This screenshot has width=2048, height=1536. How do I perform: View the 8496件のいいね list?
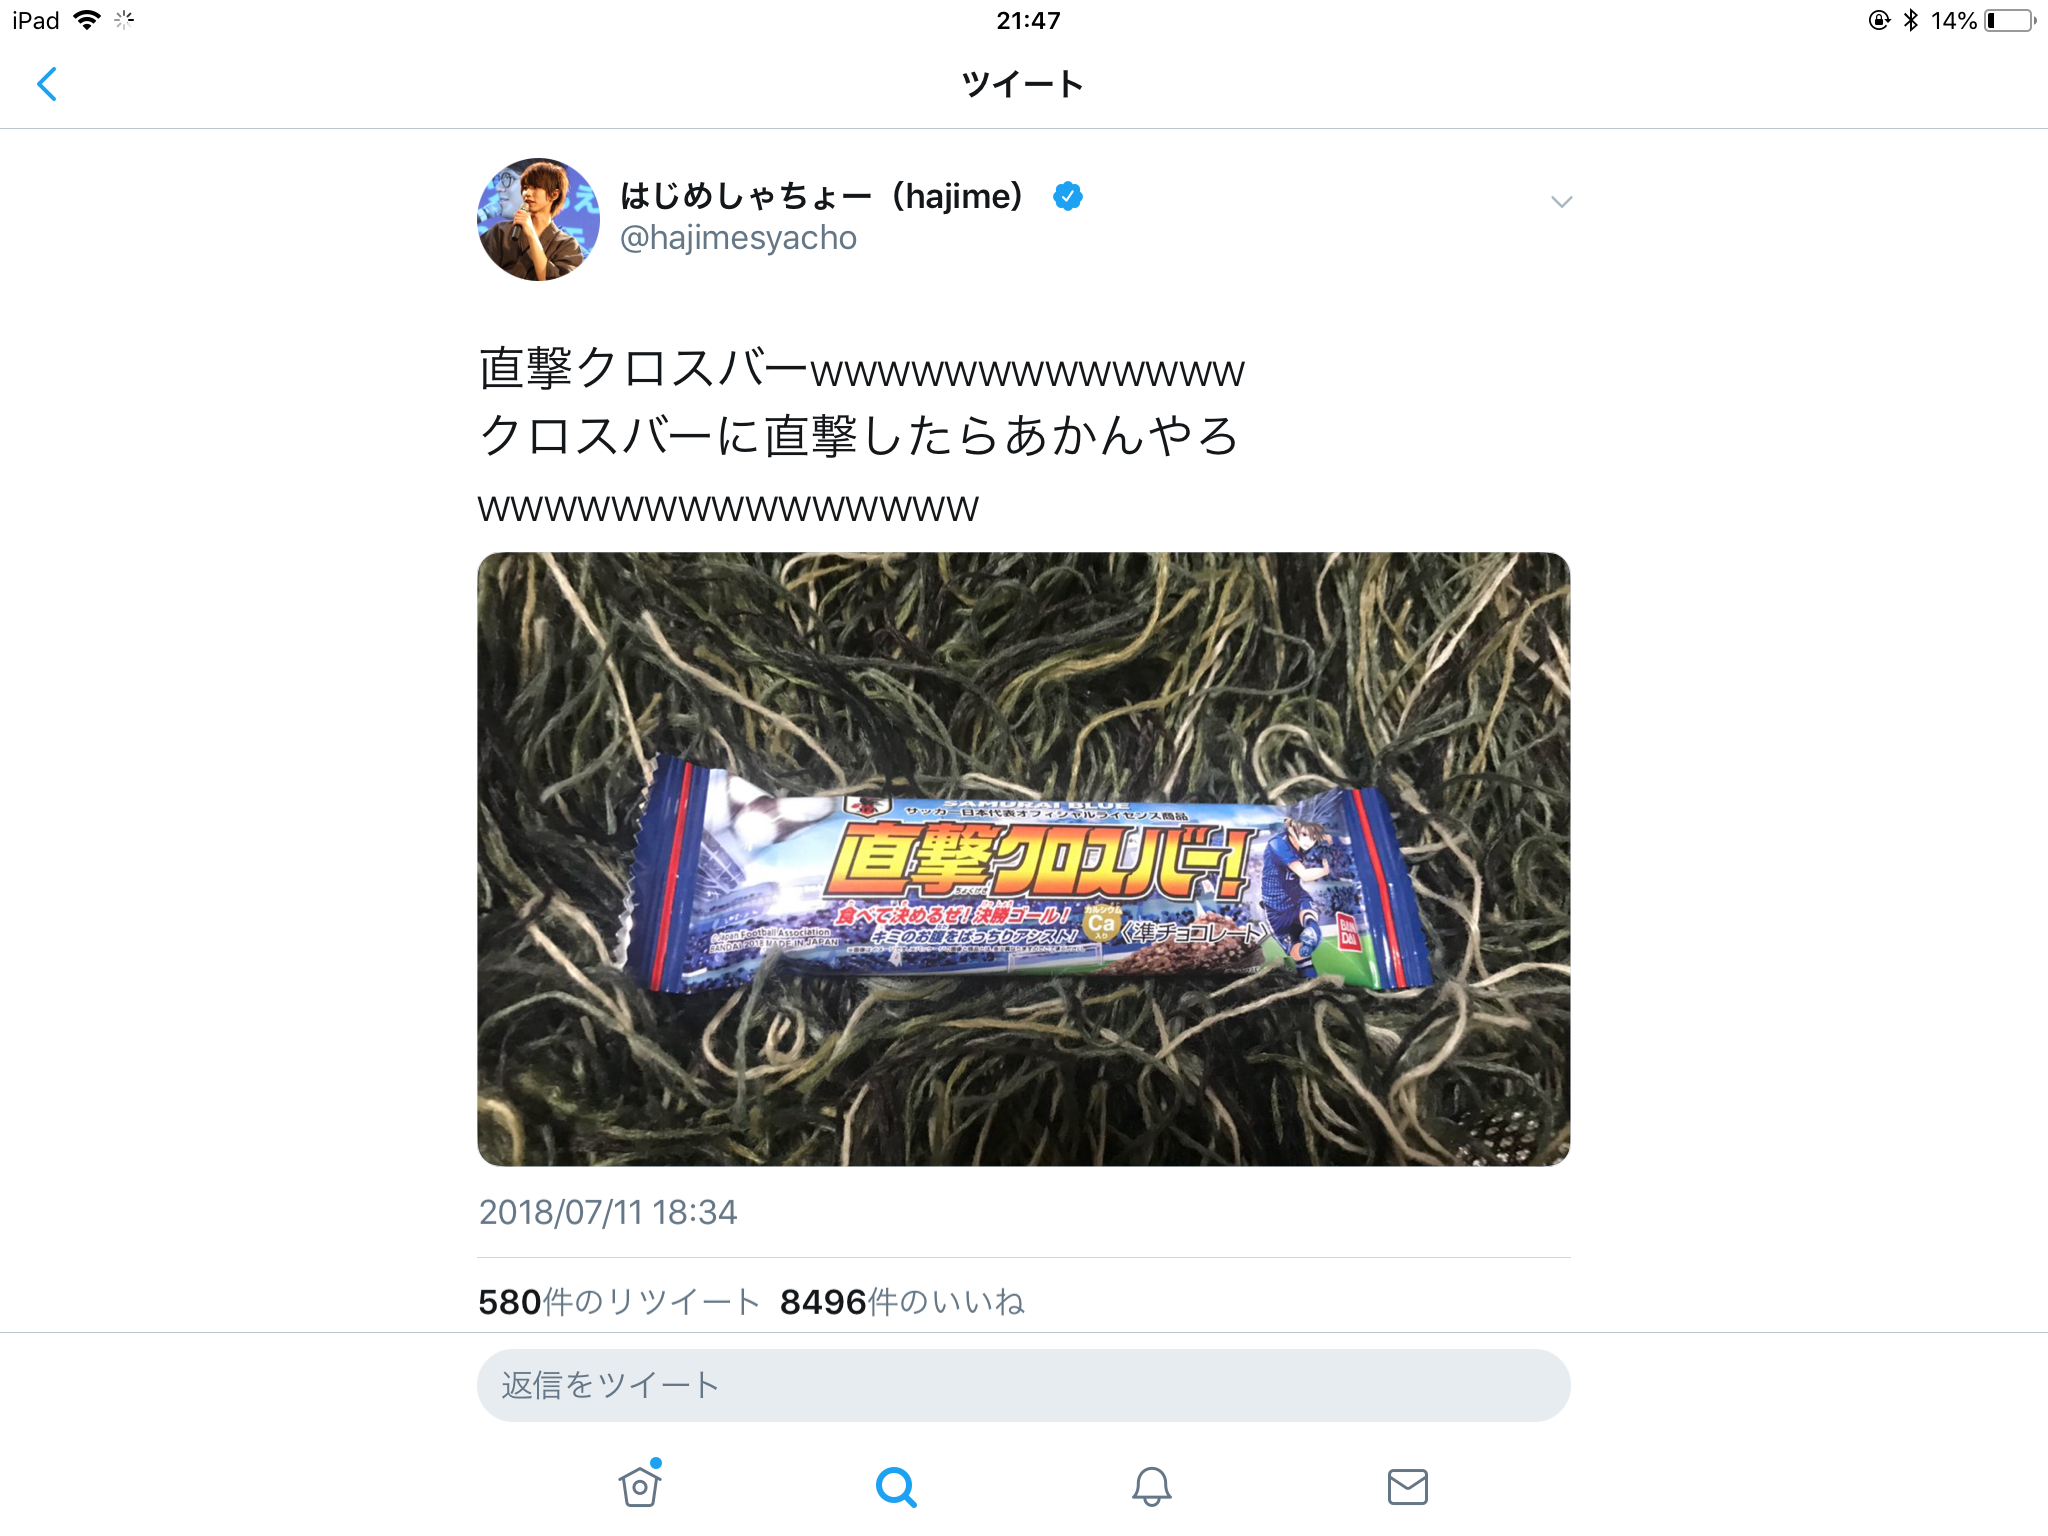point(902,1302)
